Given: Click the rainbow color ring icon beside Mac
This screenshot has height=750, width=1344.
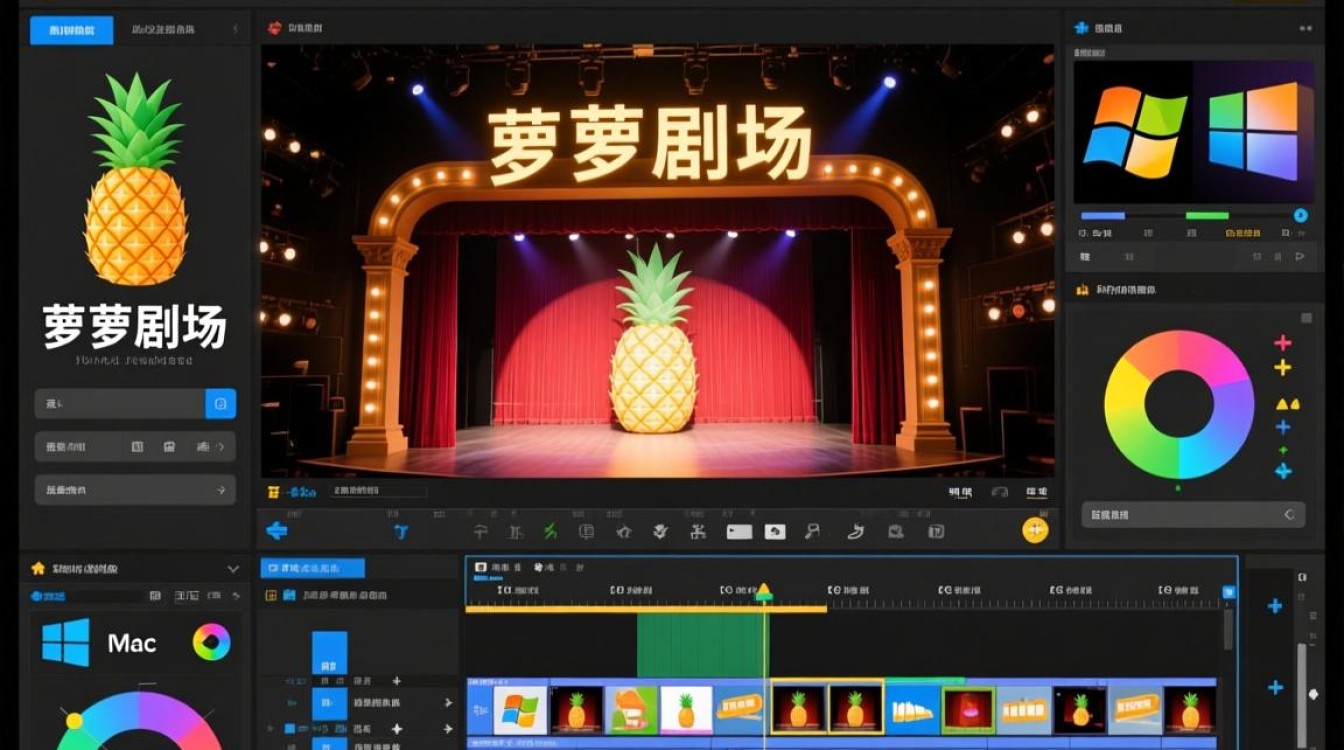Looking at the screenshot, I should (211, 642).
